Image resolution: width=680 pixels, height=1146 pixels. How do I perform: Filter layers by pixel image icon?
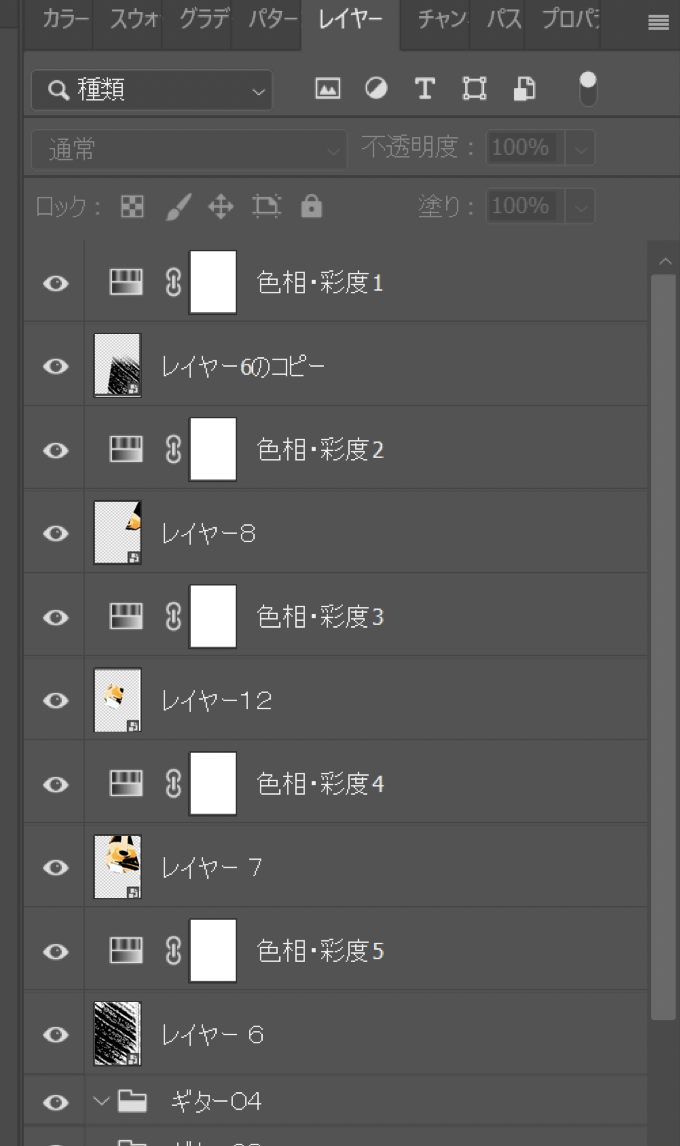click(x=328, y=88)
